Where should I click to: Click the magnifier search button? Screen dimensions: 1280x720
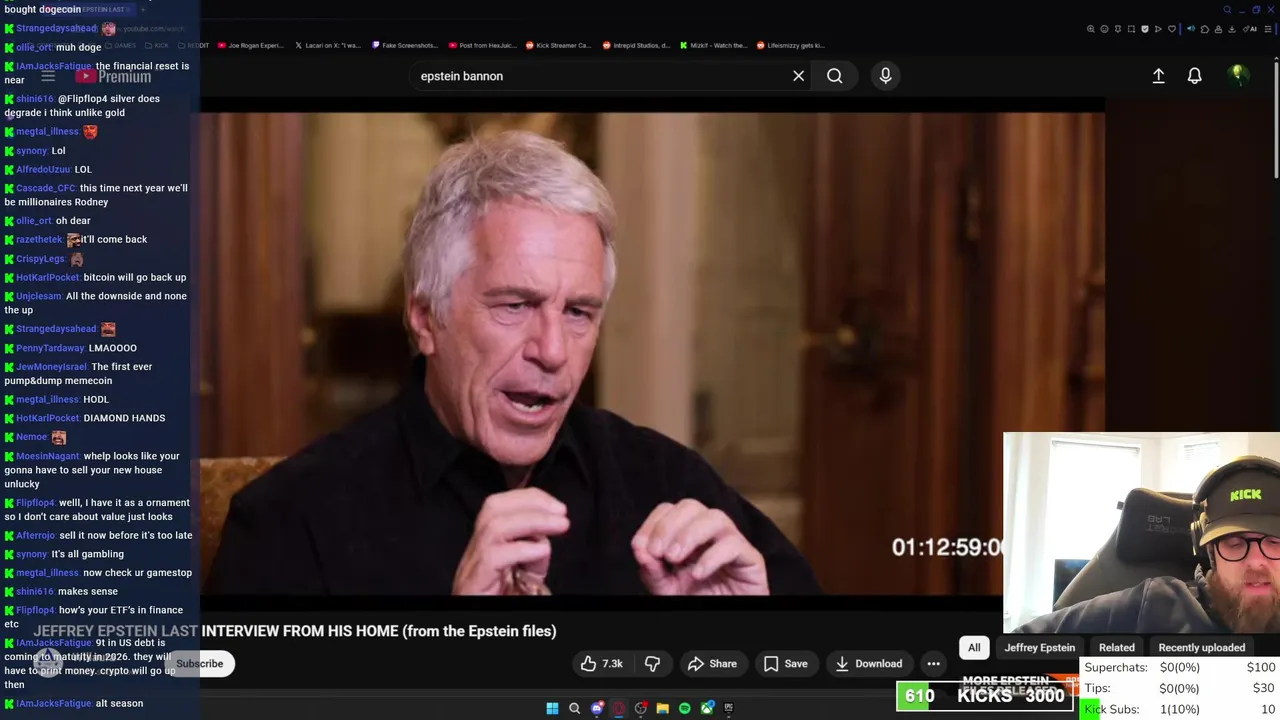tap(834, 76)
